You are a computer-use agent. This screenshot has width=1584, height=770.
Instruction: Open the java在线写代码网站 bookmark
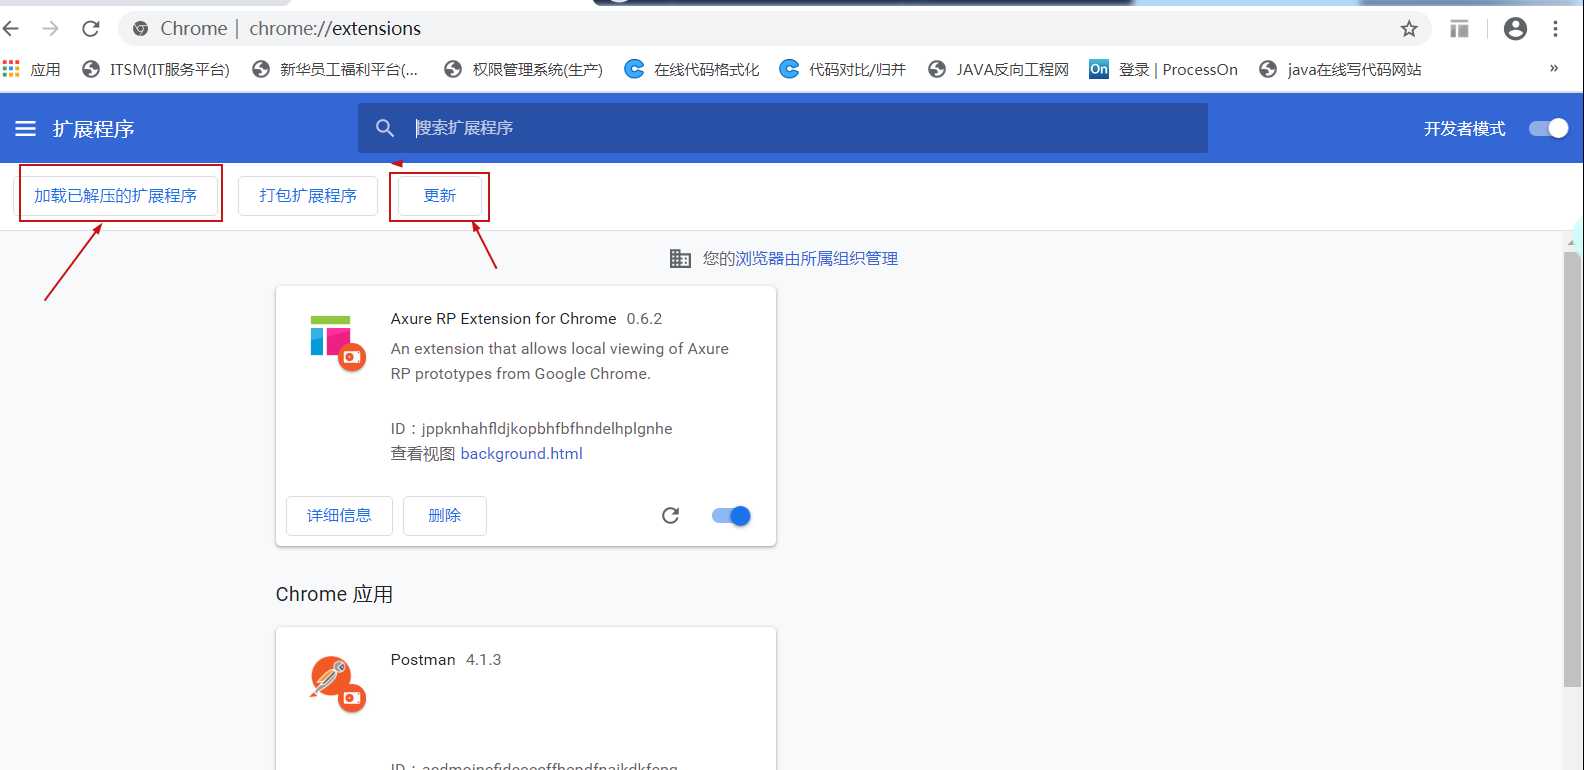[x=1340, y=69]
